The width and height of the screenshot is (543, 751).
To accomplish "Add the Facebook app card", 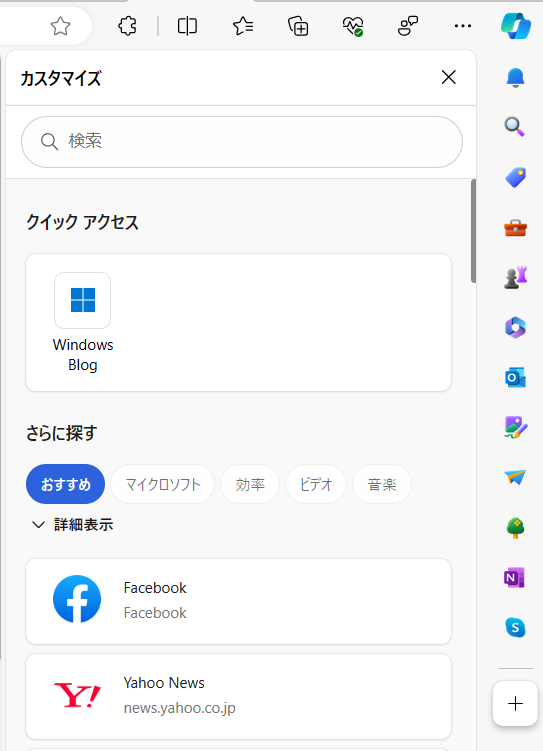I will [238, 601].
